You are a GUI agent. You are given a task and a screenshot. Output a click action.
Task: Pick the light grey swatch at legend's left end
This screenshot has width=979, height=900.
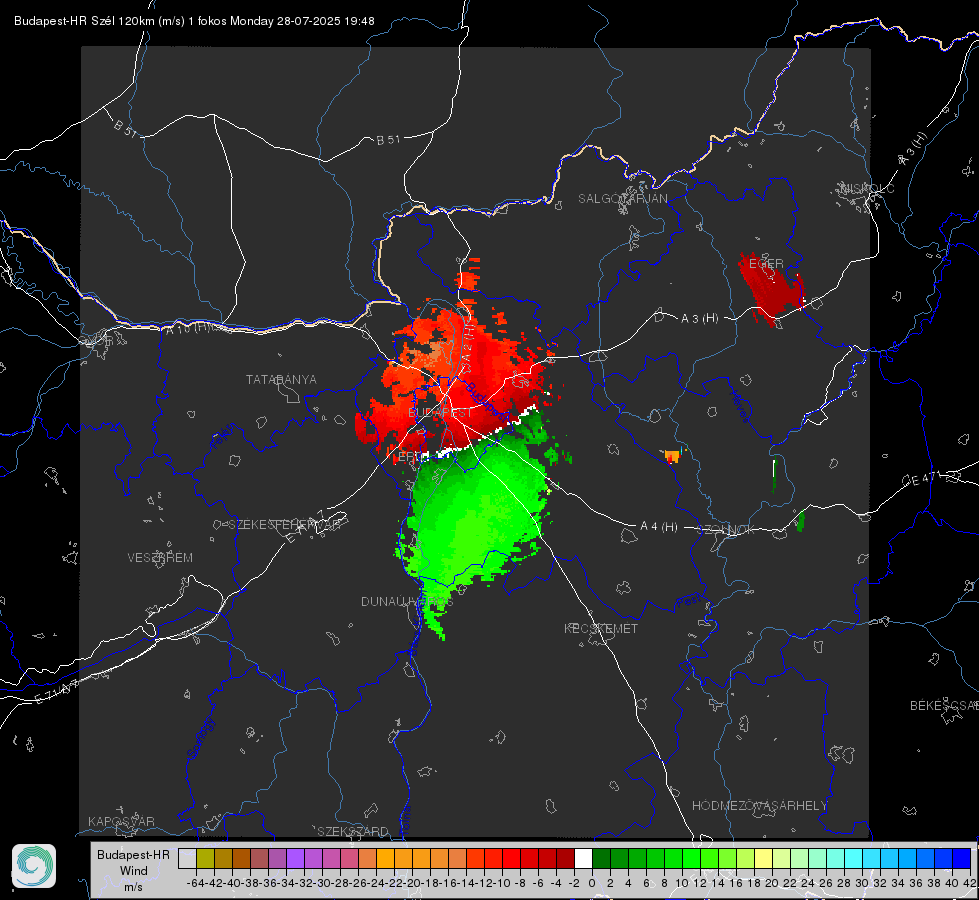pyautogui.click(x=187, y=858)
